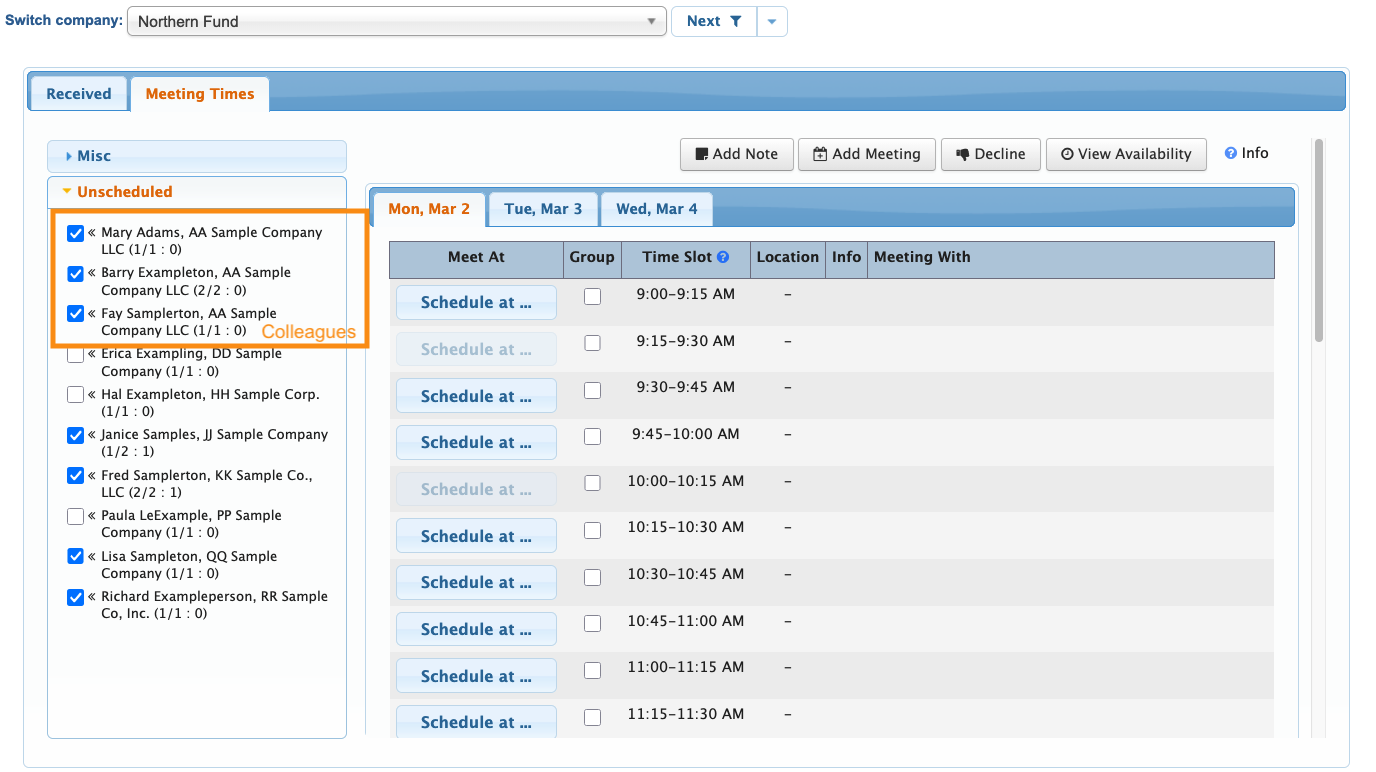This screenshot has width=1376, height=772.
Task: Click the Add Note icon button
Action: coord(702,154)
